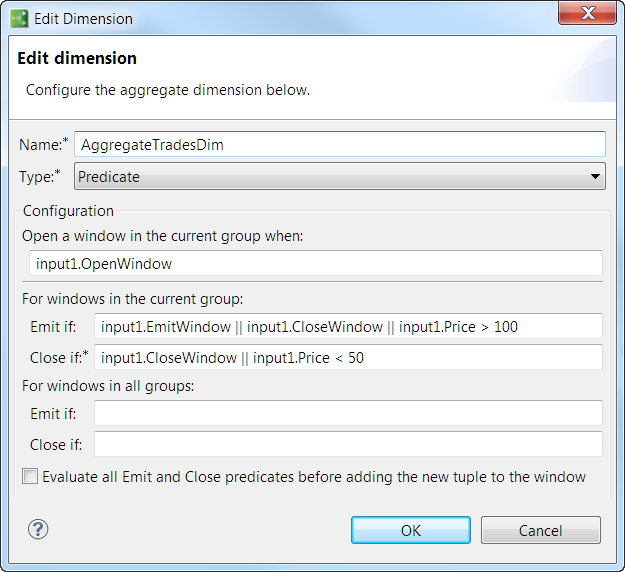
Task: Click the Edit Dimension title bar icon
Action: coord(19,18)
